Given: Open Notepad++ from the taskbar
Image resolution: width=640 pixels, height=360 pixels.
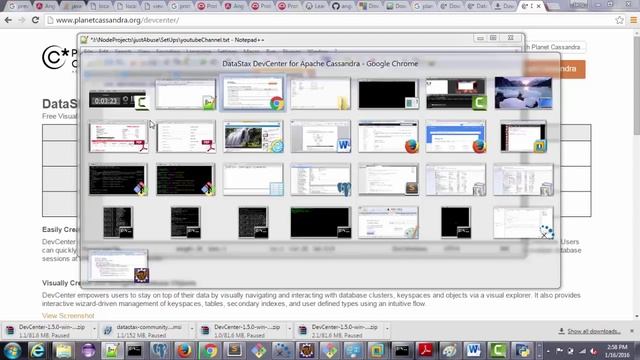Looking at the screenshot, I should (112, 351).
